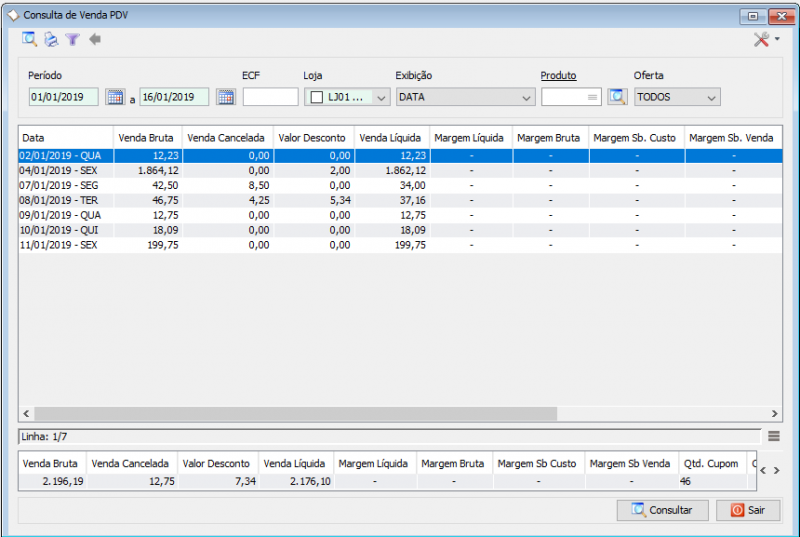
Task: Click the grid scroll left arrow
Action: [27, 414]
